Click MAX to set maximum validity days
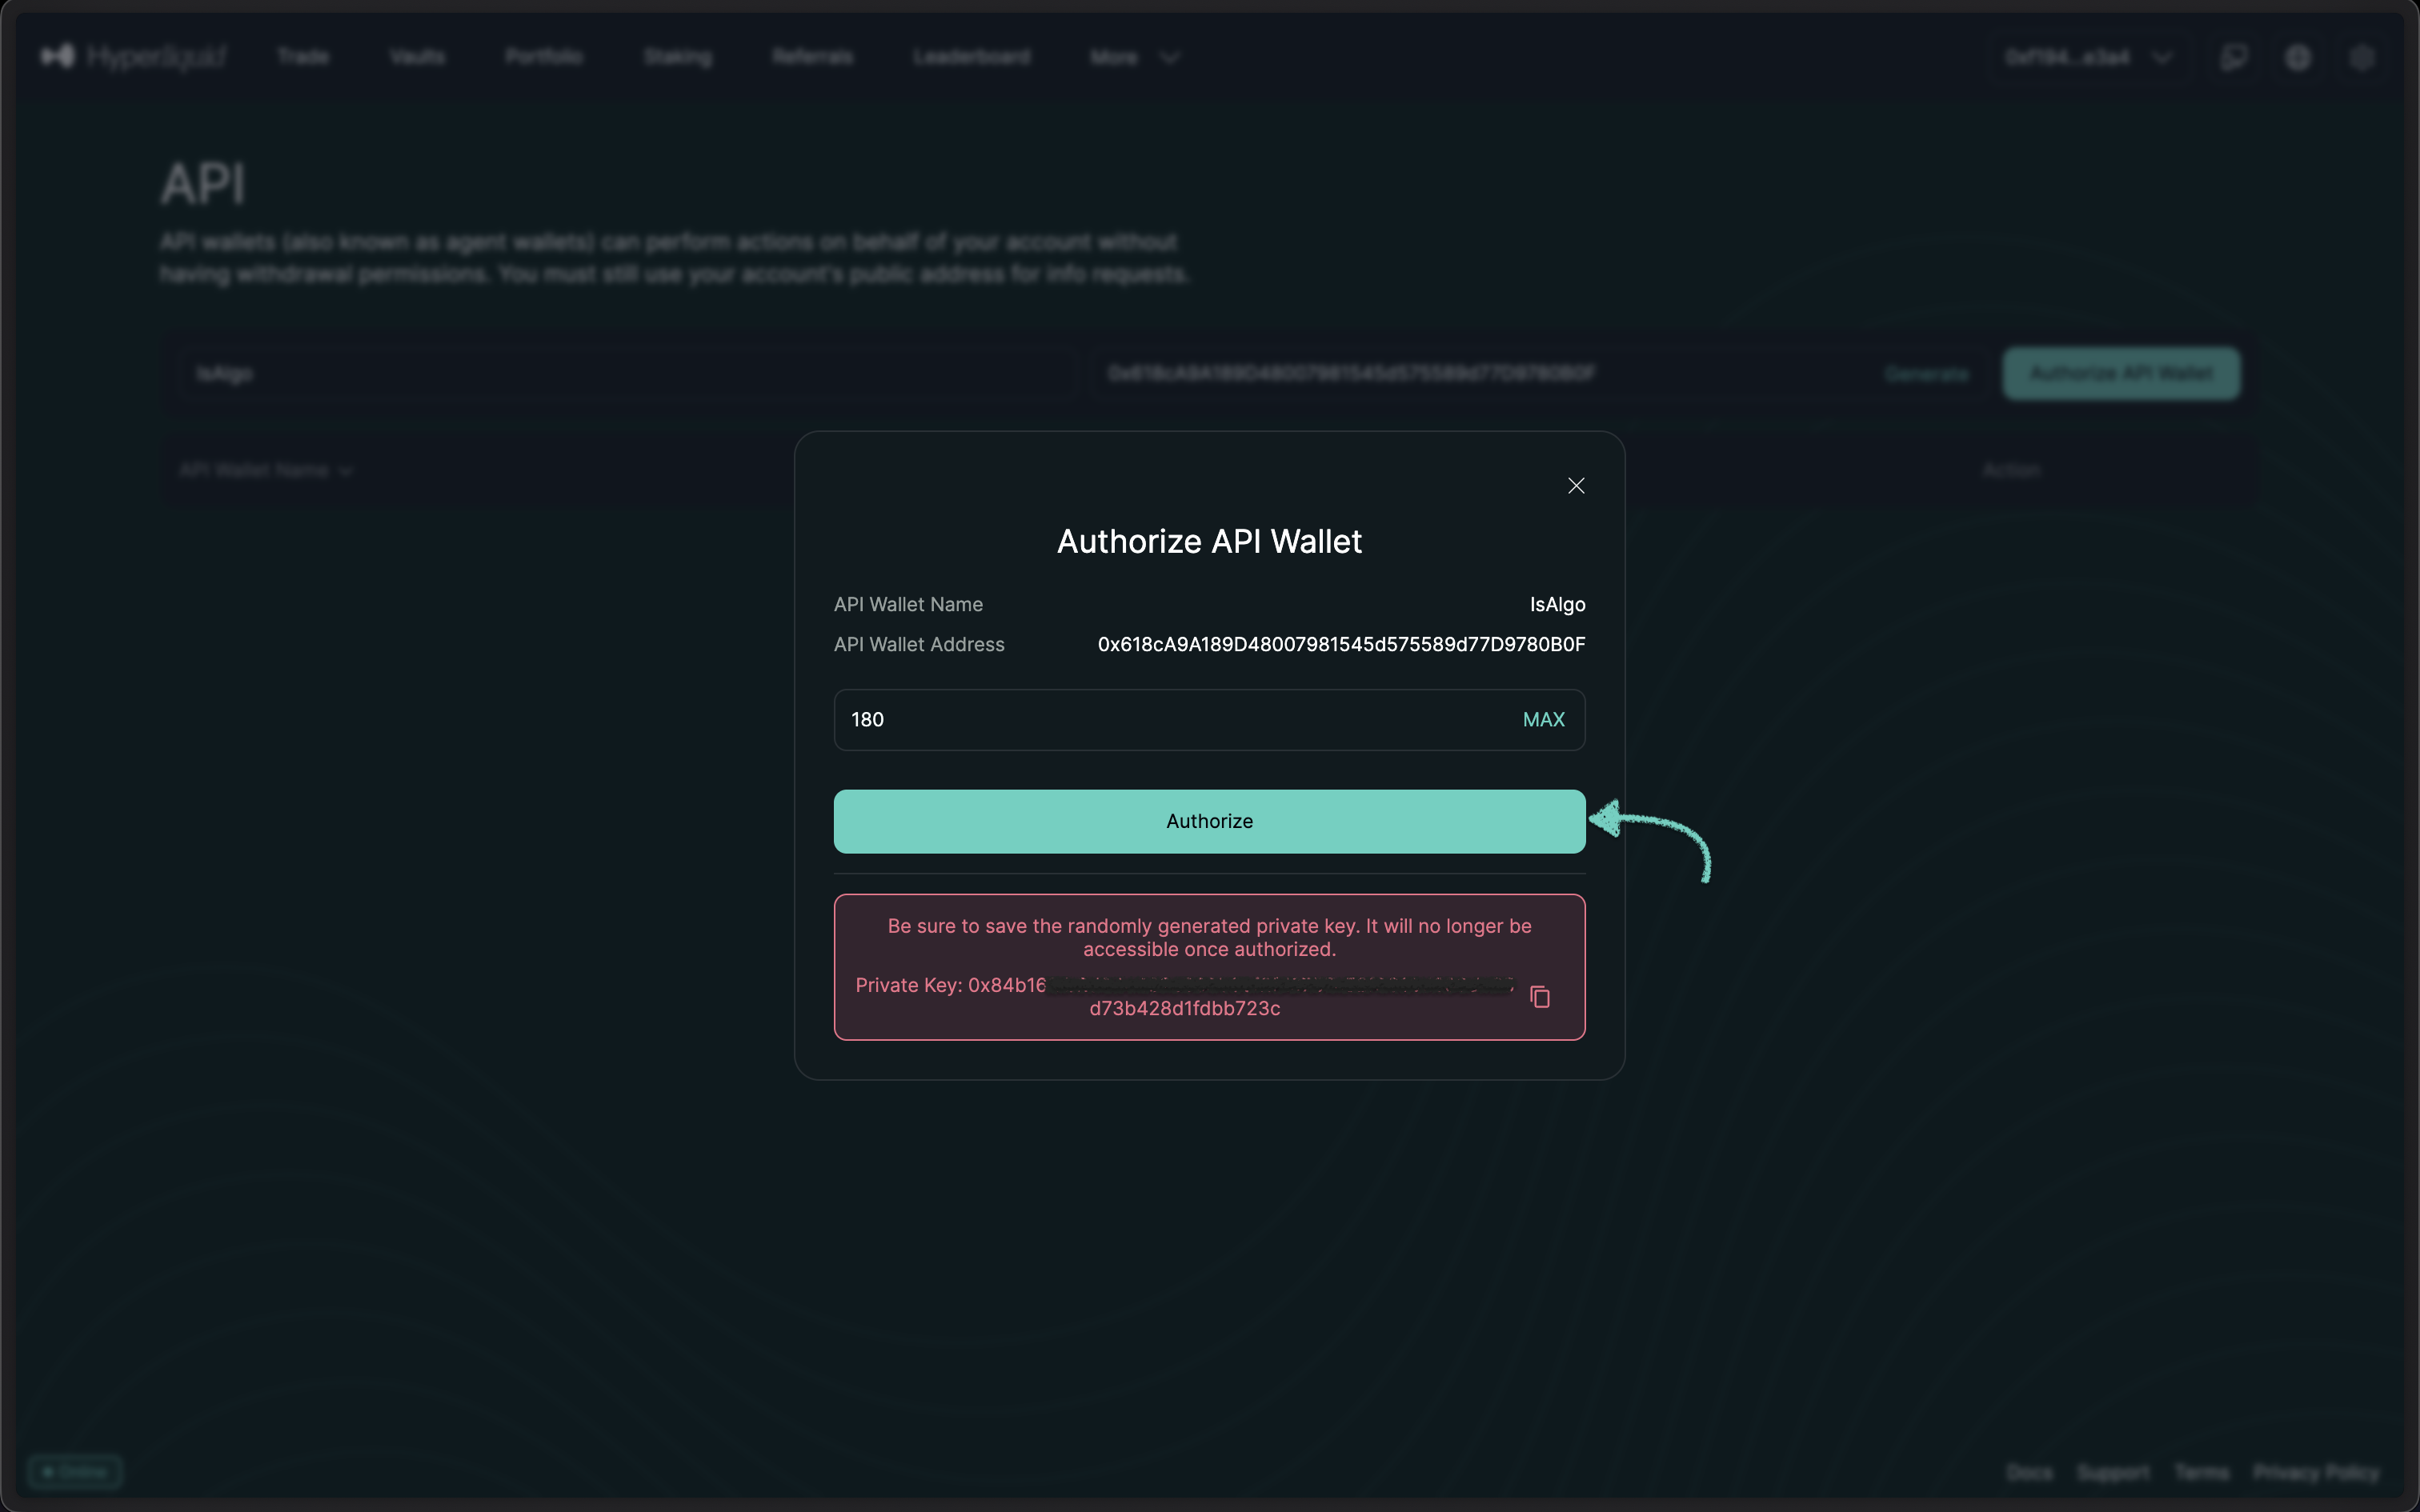Image resolution: width=2420 pixels, height=1512 pixels. pyautogui.click(x=1542, y=719)
